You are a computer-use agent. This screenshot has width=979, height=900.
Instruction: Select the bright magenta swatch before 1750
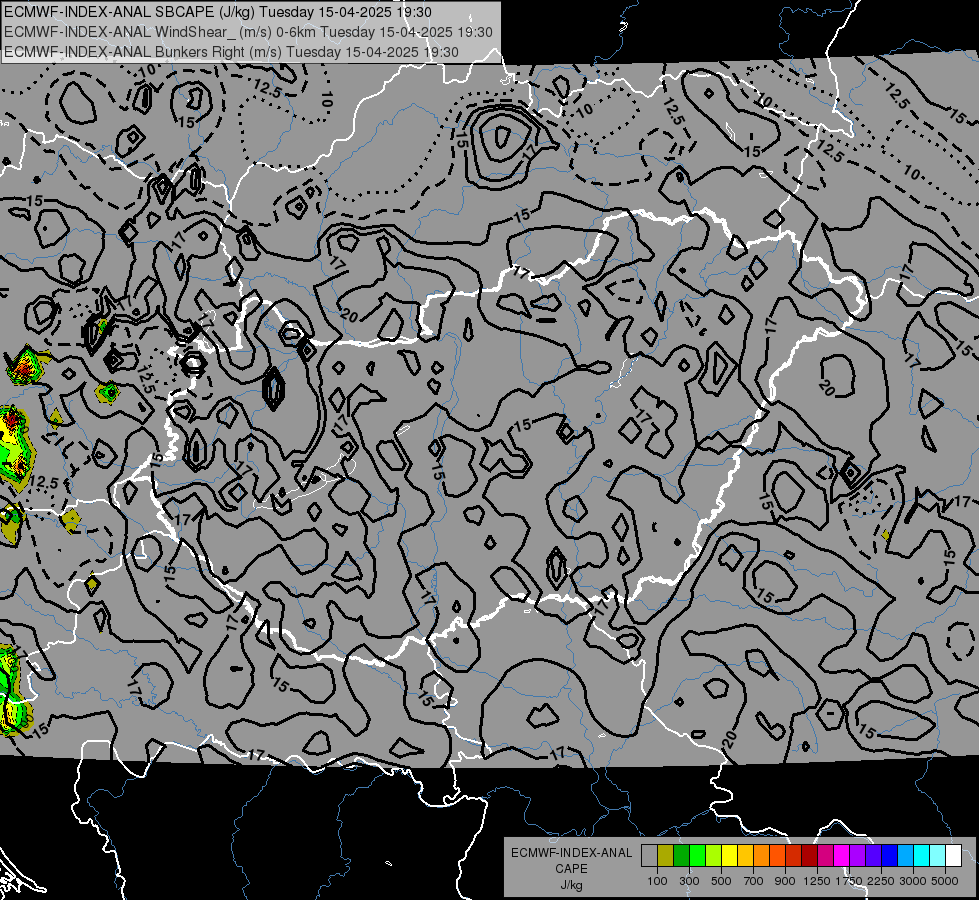(842, 856)
